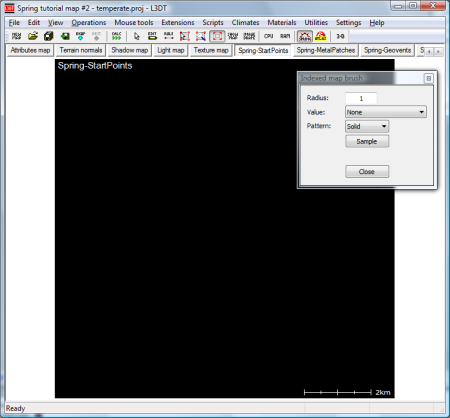This screenshot has width=450, height=418.
Task: Open the Operations menu
Action: 89,23
